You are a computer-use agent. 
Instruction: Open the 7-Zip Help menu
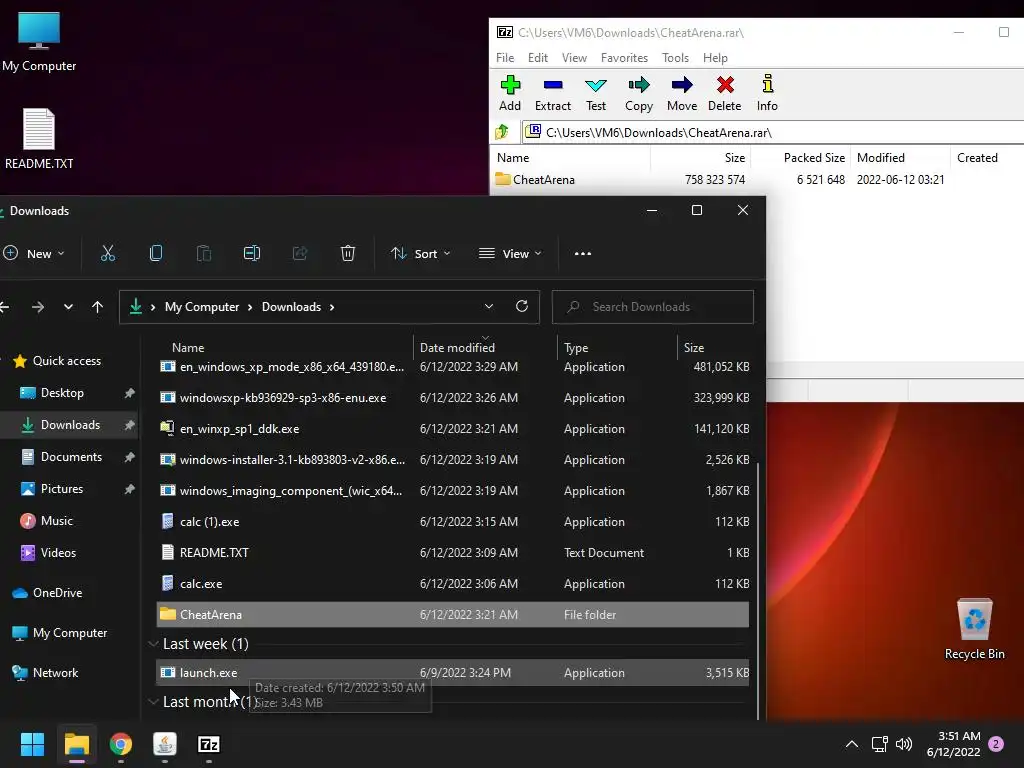tap(715, 57)
